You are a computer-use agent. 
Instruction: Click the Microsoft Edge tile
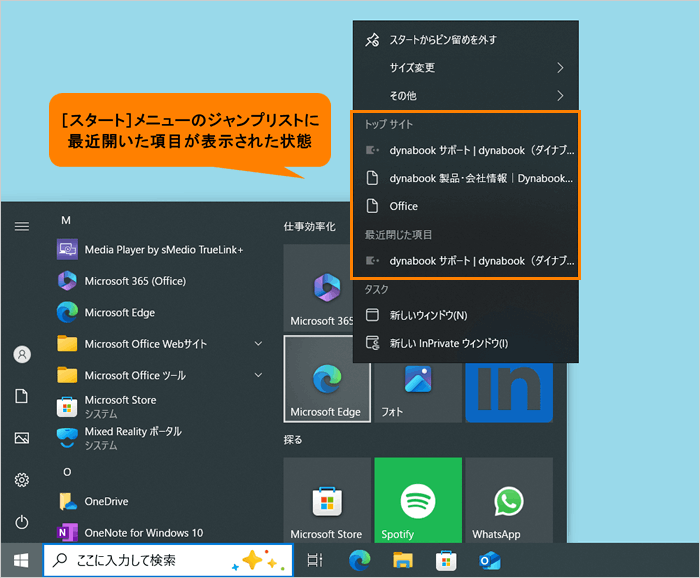tap(327, 378)
